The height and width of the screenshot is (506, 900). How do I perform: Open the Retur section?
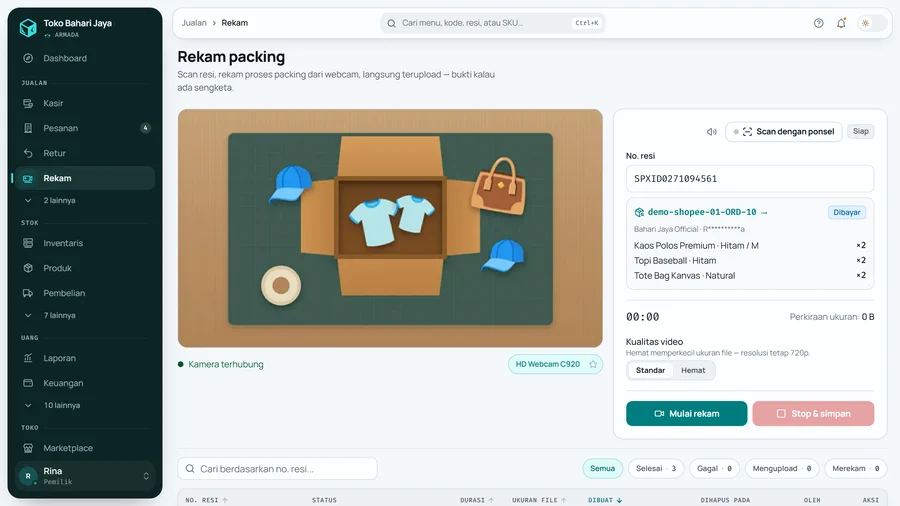click(x=85, y=153)
